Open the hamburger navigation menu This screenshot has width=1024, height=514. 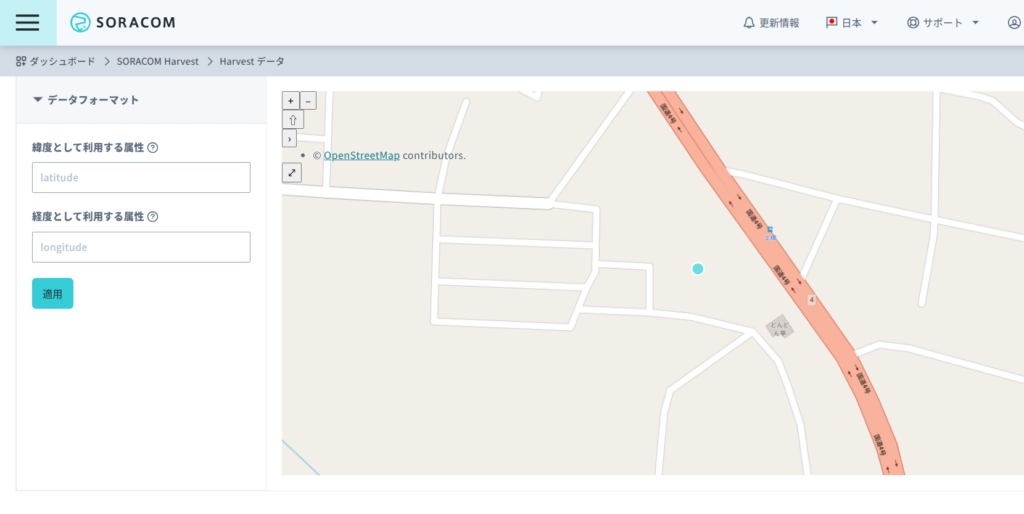27,23
